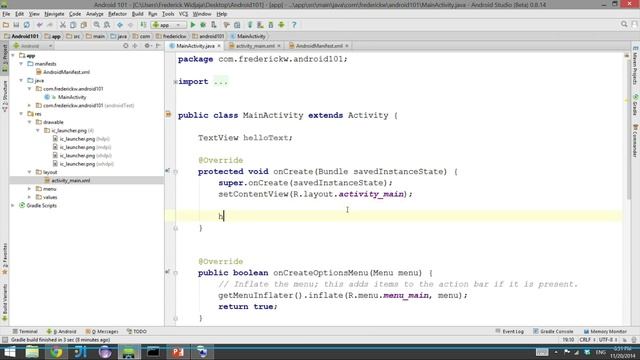This screenshot has height=360, width=640.
Task: Expand Gradle Scripts node
Action: pyautogui.click(x=13, y=206)
